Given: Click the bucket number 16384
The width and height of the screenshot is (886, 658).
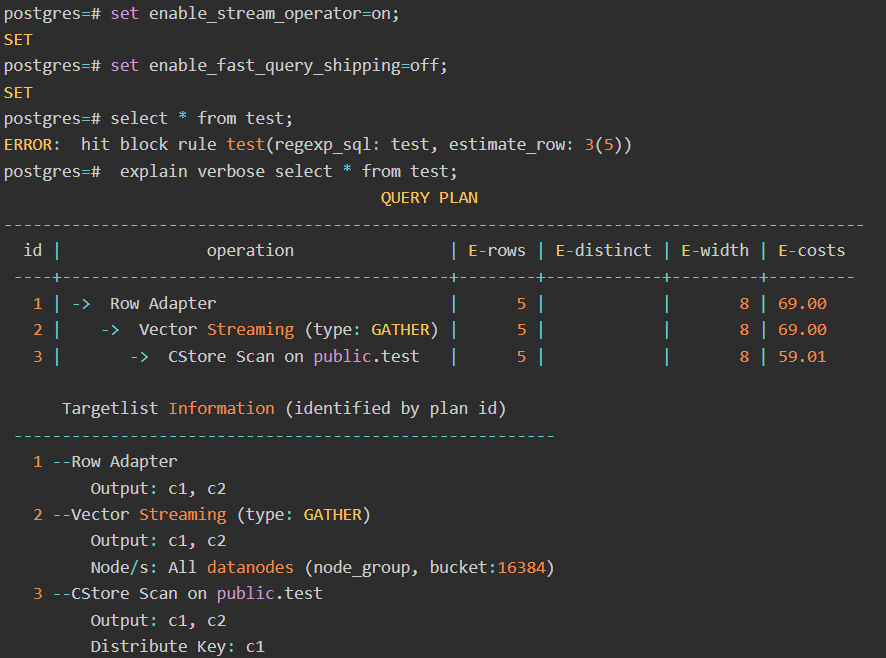Looking at the screenshot, I should pyautogui.click(x=521, y=568).
